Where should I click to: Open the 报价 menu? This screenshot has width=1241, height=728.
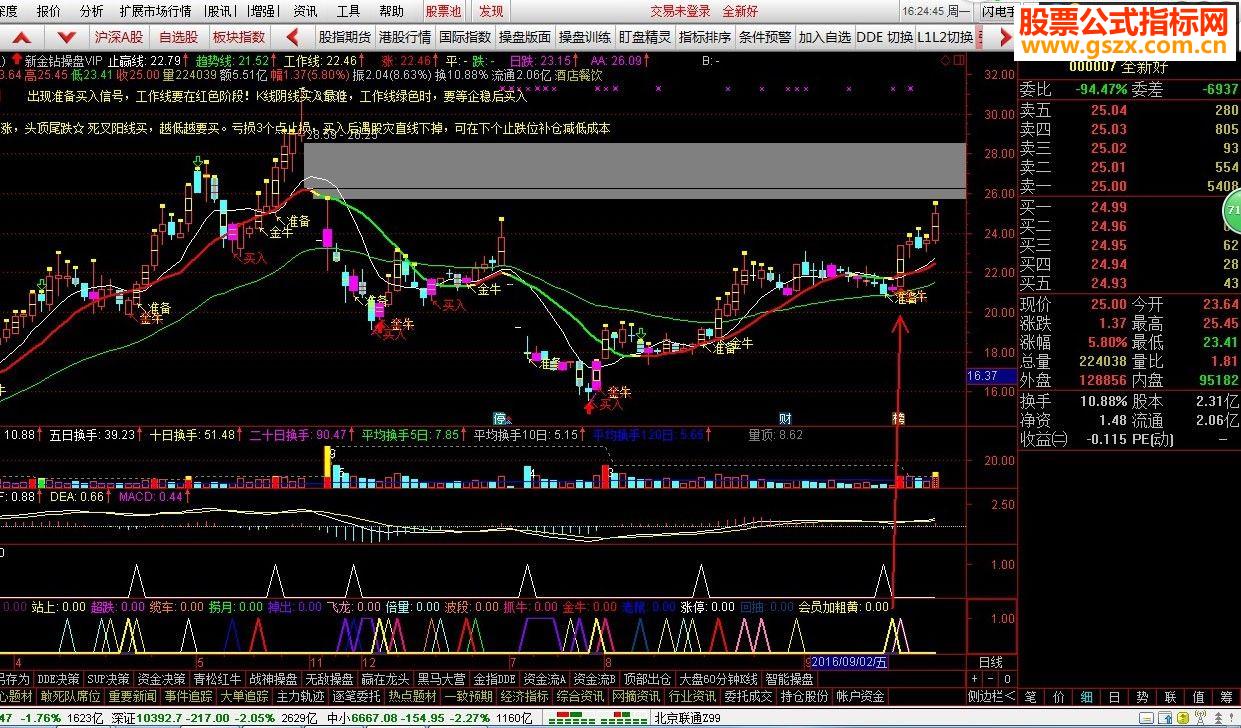pos(48,11)
